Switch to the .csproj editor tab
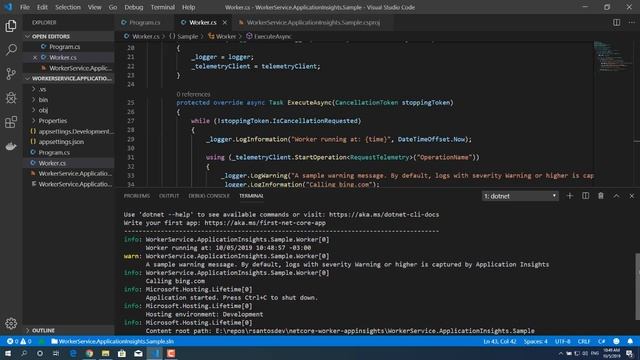Viewport: 640px width, 360px height. coord(313,22)
